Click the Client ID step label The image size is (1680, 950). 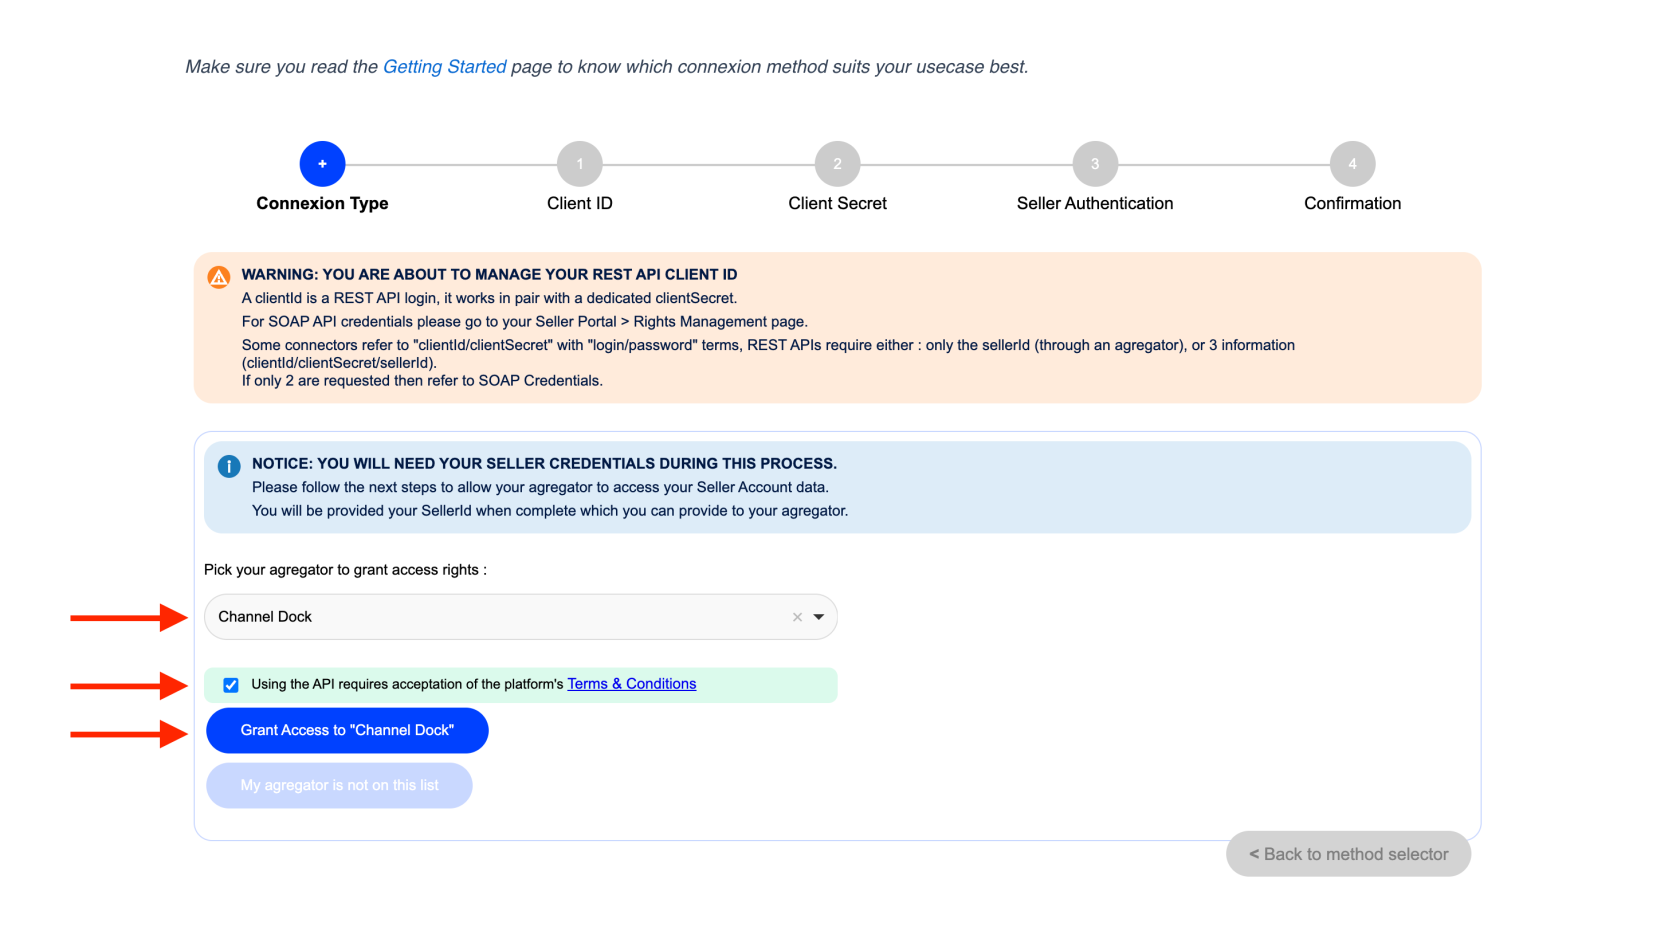pyautogui.click(x=580, y=203)
